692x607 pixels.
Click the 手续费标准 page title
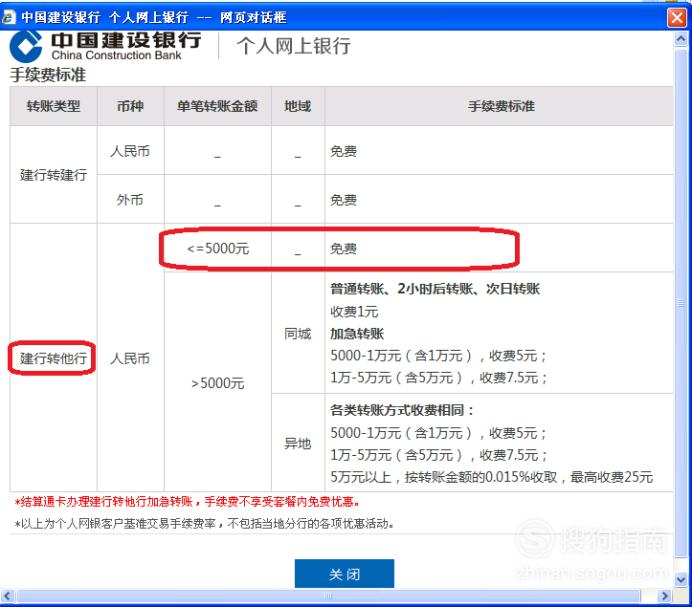[48, 75]
